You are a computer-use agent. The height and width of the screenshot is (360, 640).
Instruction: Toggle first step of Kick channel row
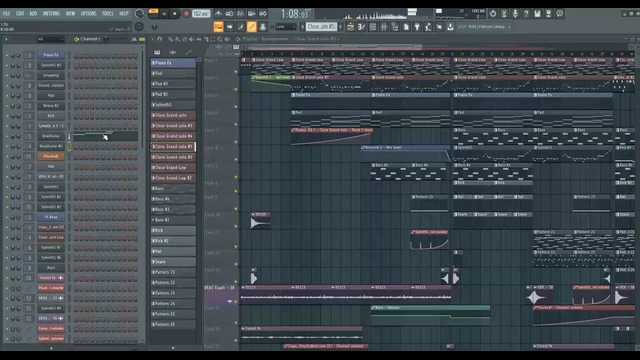[76, 116]
